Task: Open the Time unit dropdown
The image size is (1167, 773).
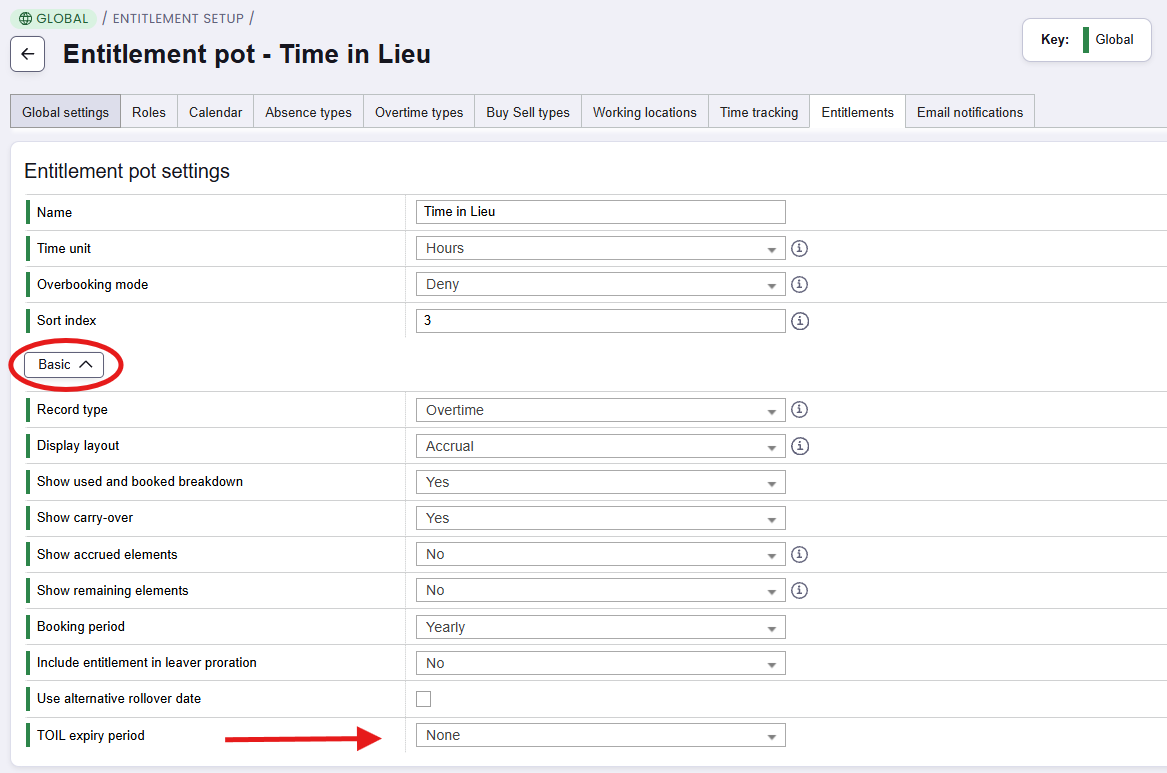Action: (x=600, y=248)
